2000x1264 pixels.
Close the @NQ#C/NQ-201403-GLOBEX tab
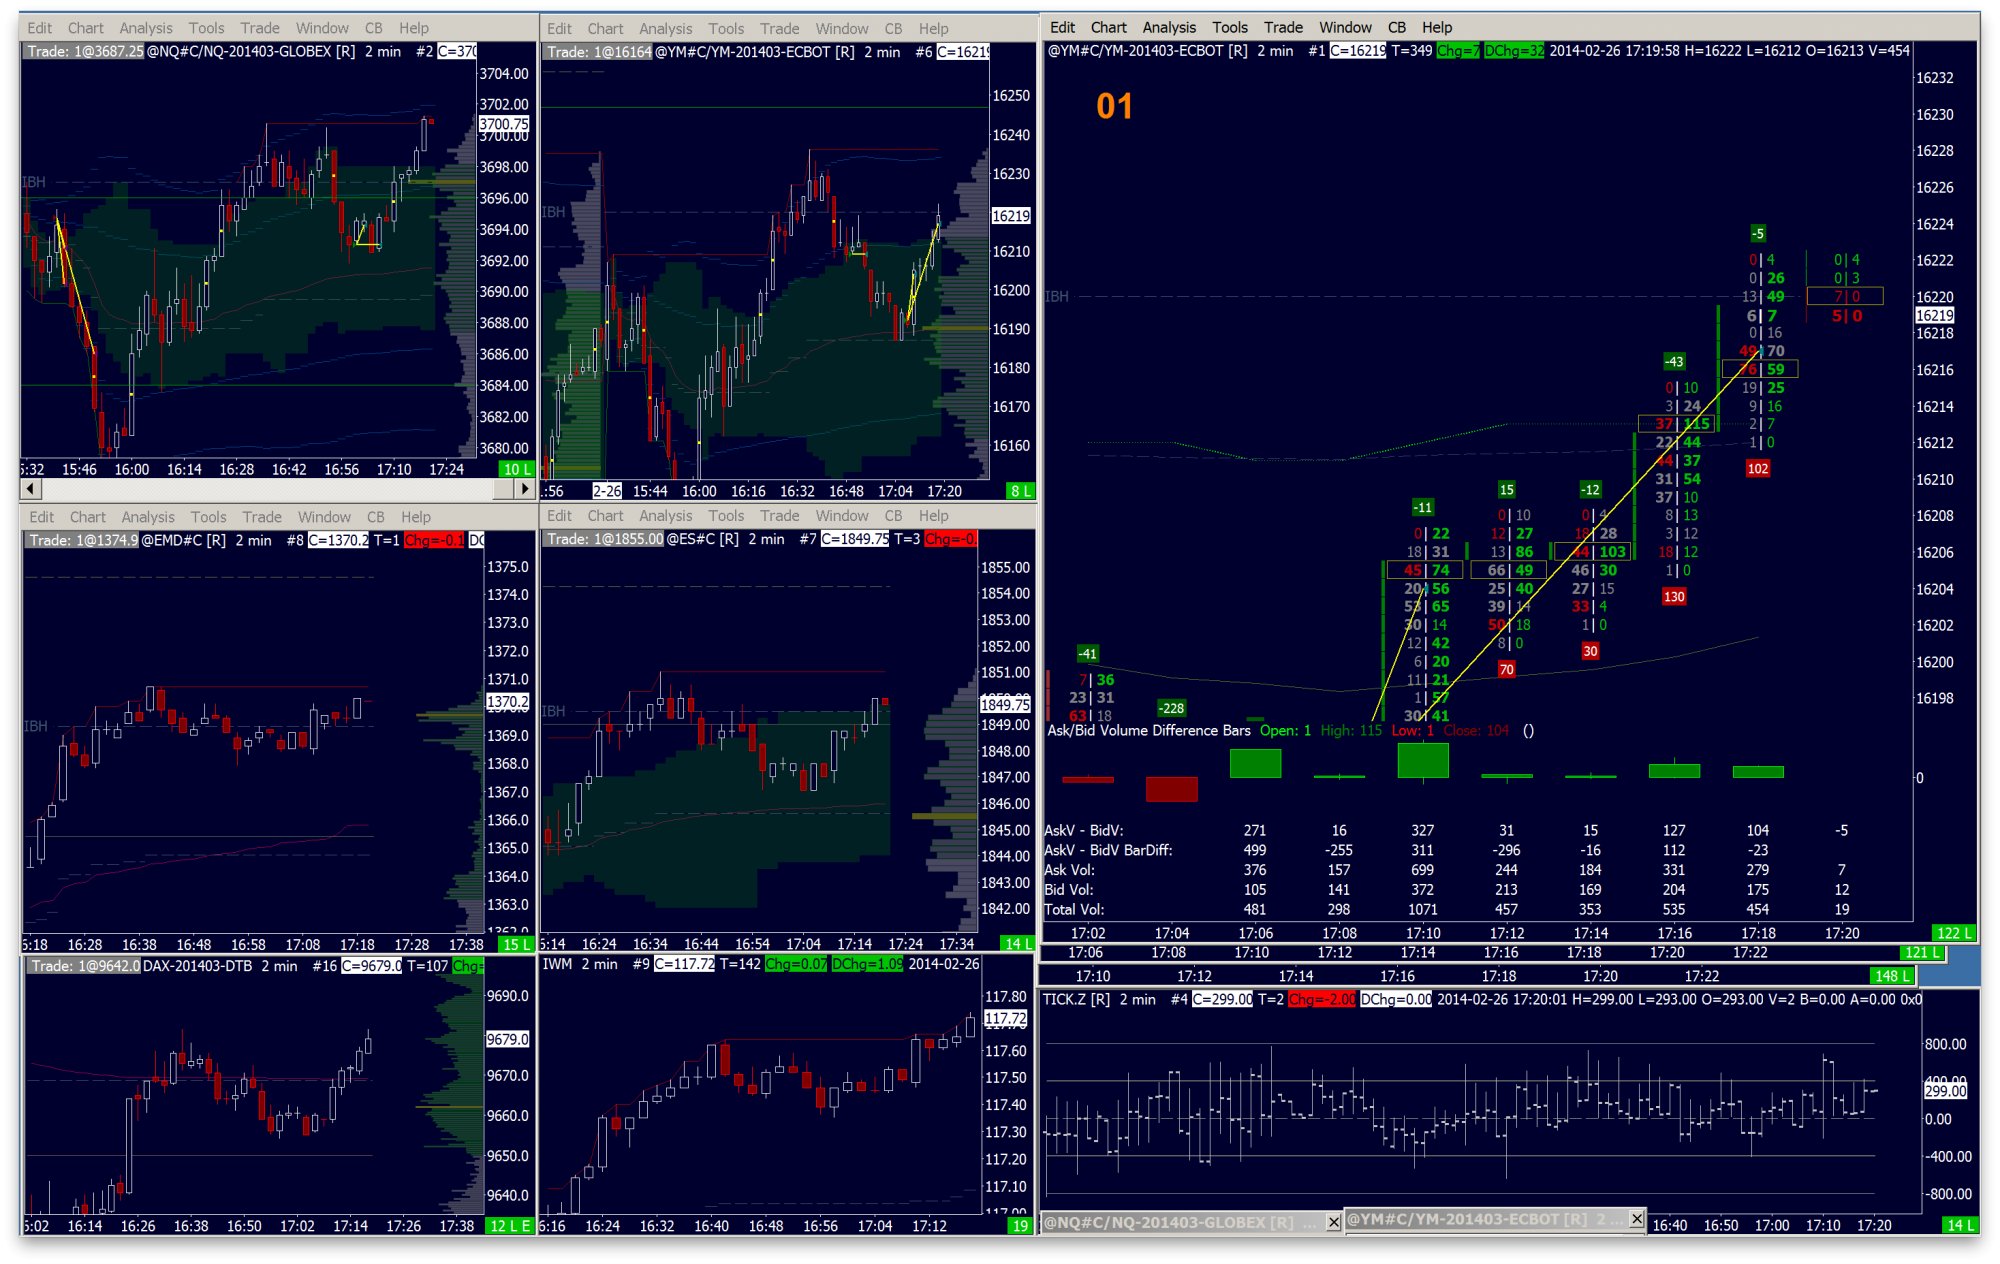(x=1333, y=1222)
